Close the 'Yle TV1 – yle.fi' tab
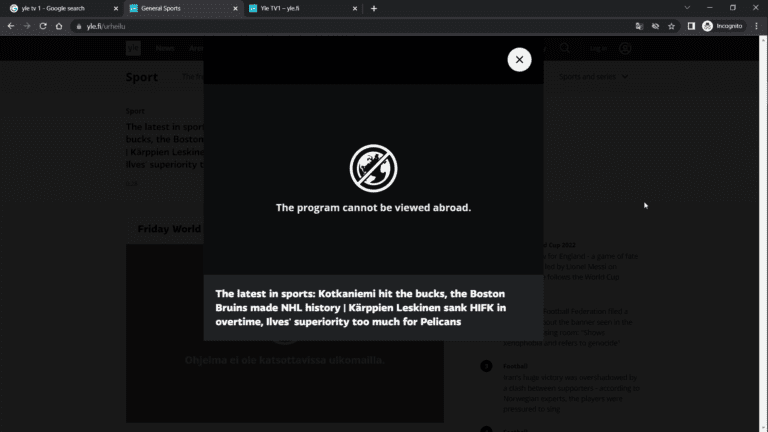The image size is (768, 432). pos(355,8)
